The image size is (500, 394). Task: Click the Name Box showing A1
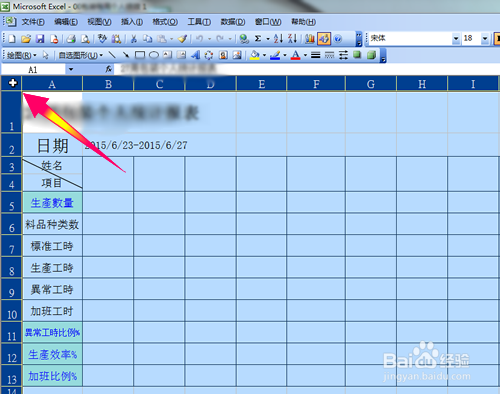33,69
